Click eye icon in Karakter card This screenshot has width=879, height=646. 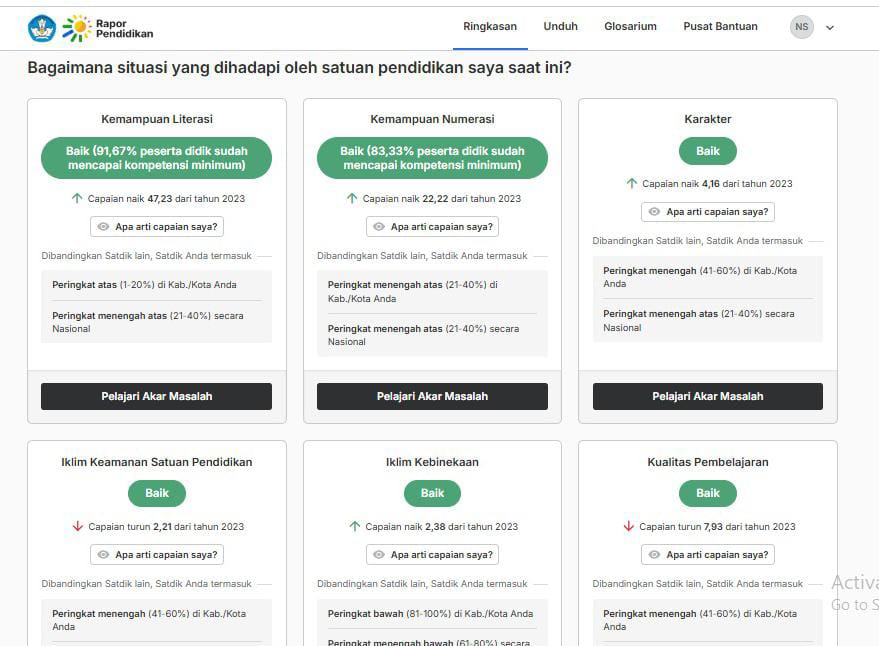654,212
